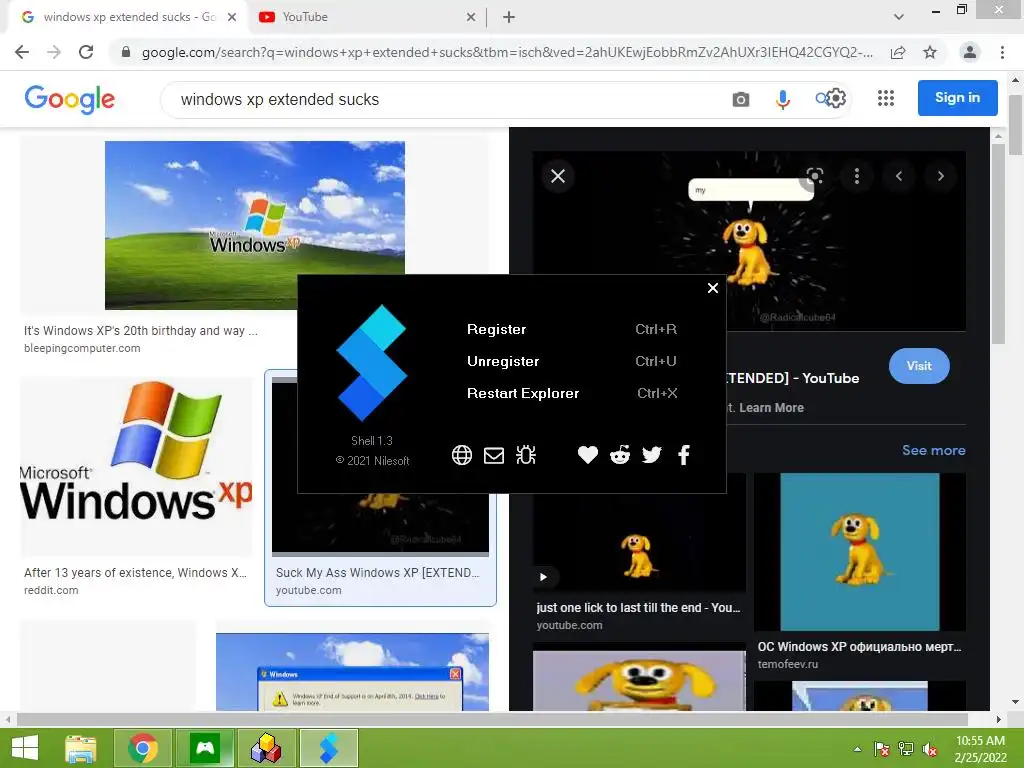Start voice search microphone icon

782,99
